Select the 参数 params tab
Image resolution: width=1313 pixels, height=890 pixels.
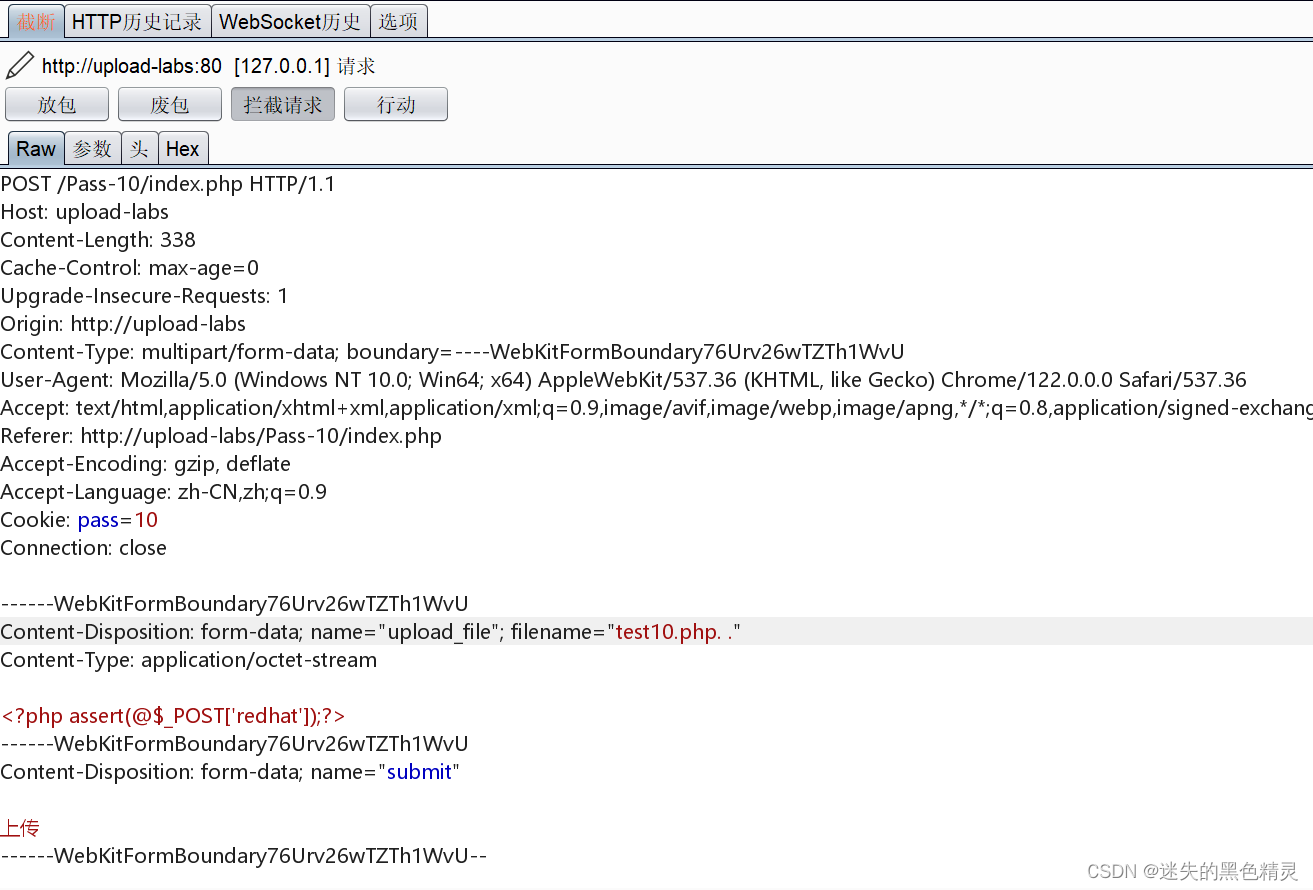[93, 149]
